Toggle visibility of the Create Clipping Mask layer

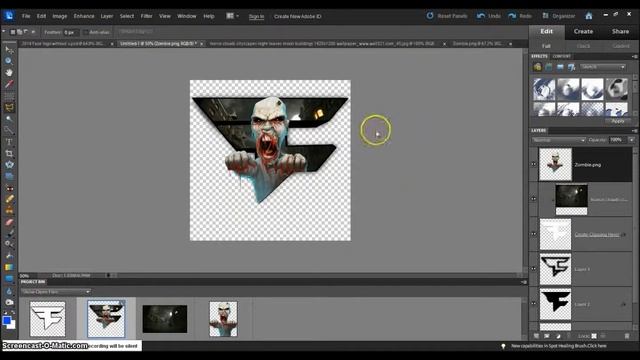pos(533,234)
